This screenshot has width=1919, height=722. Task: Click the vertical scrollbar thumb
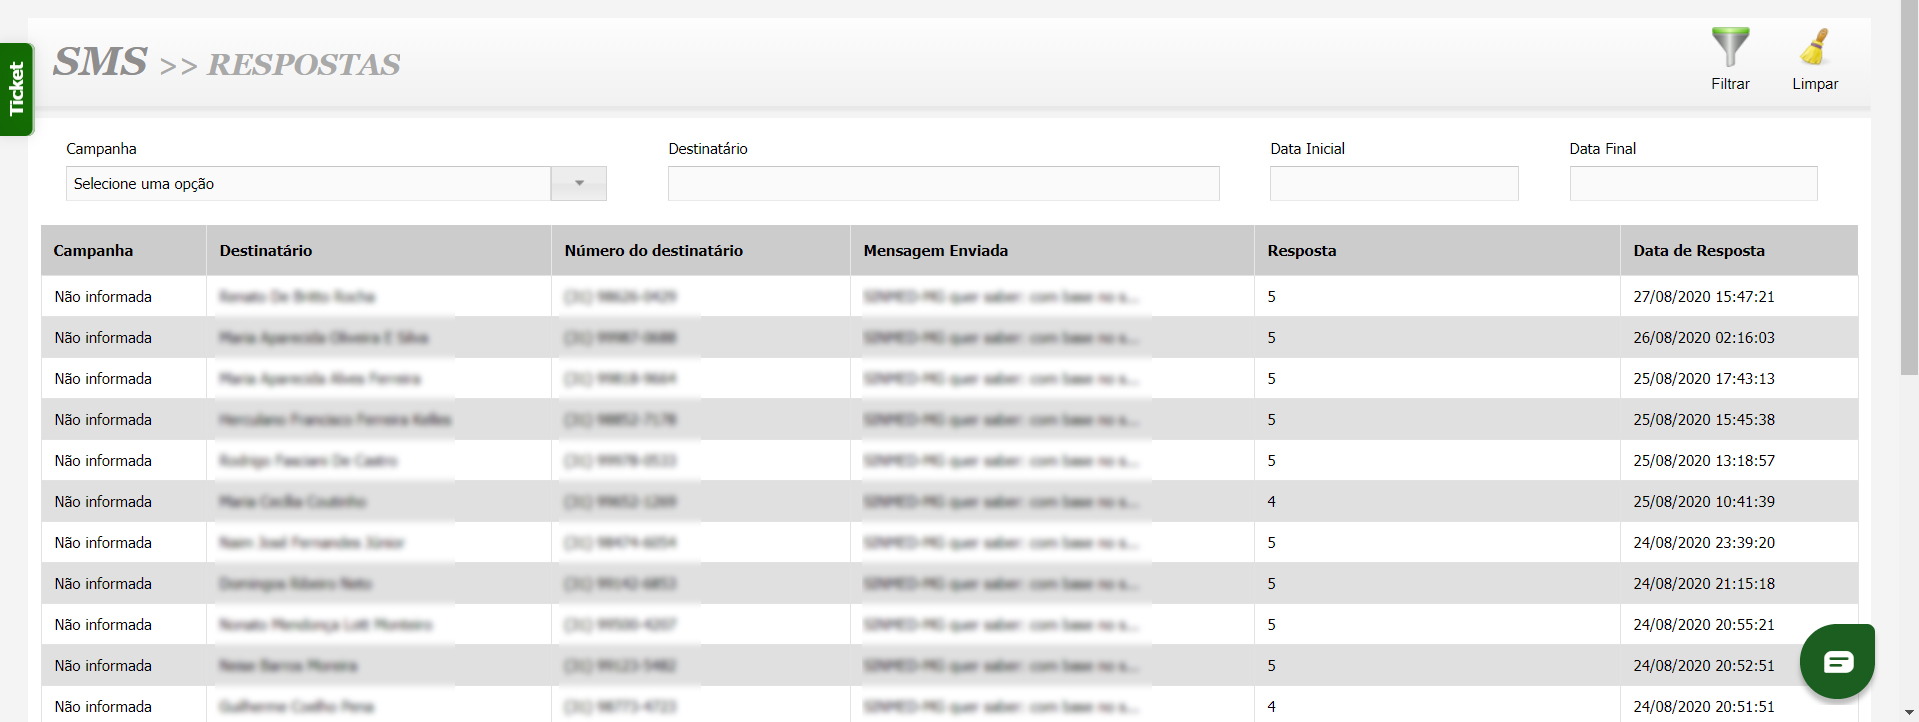[1909, 190]
